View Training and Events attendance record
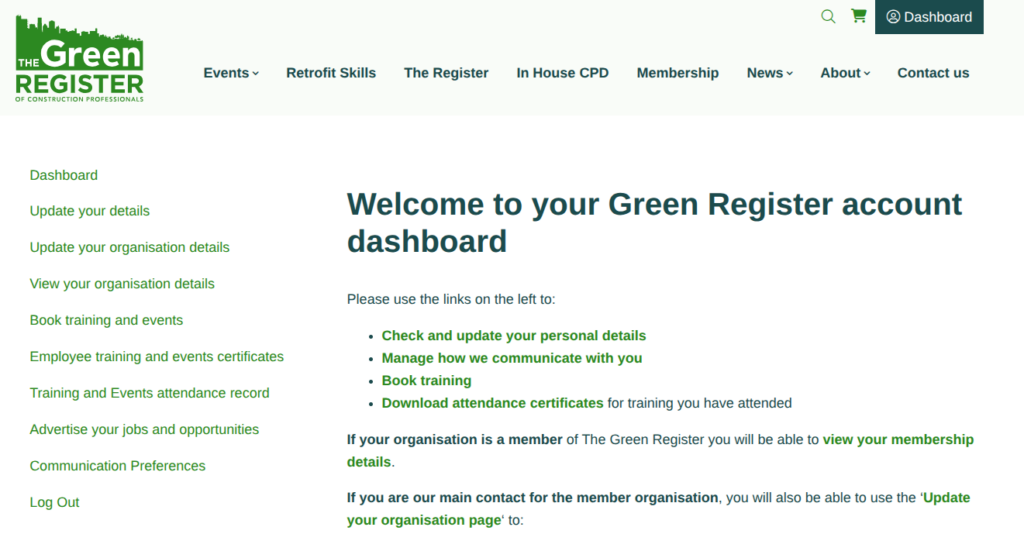This screenshot has width=1024, height=534. point(149,393)
